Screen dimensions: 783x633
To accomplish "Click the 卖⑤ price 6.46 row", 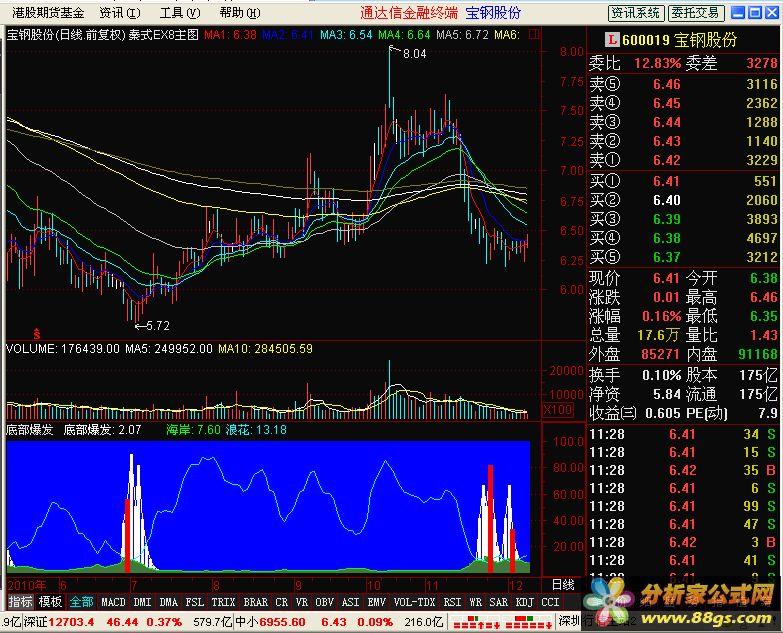I will (x=684, y=84).
